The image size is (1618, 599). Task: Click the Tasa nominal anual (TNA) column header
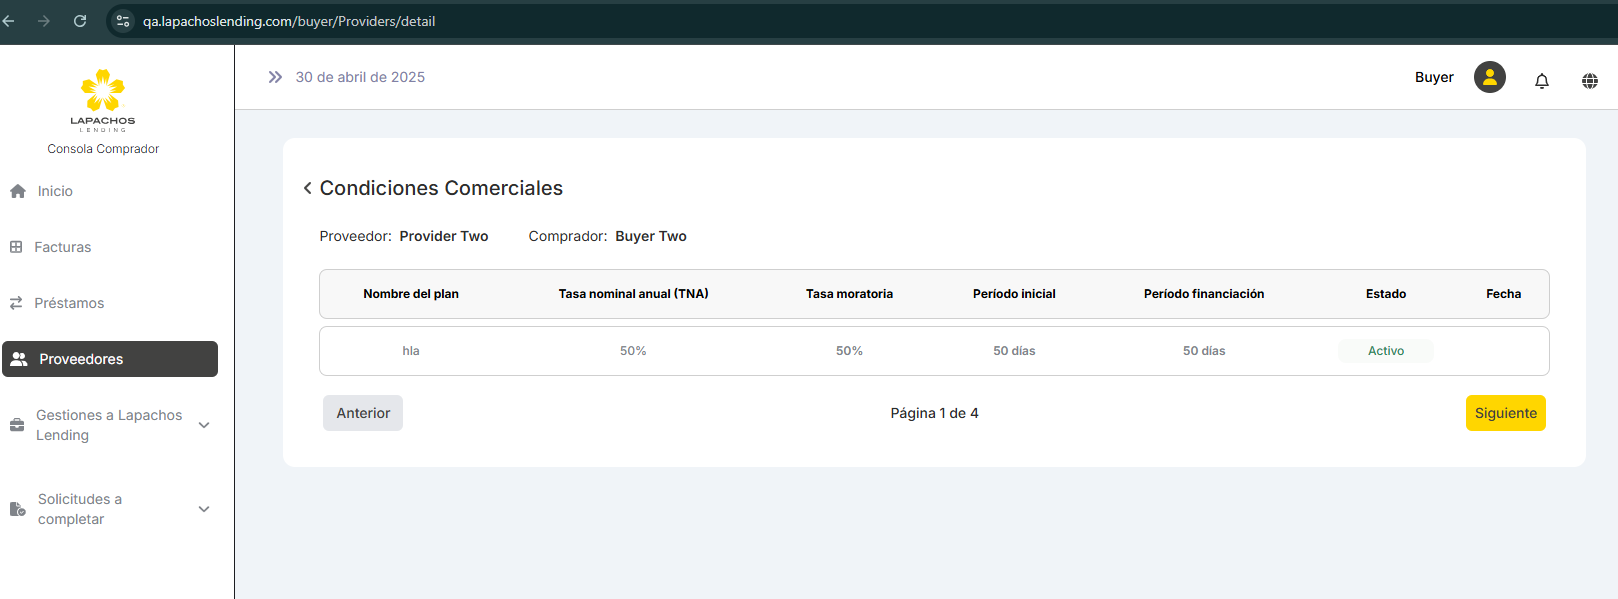[633, 294]
